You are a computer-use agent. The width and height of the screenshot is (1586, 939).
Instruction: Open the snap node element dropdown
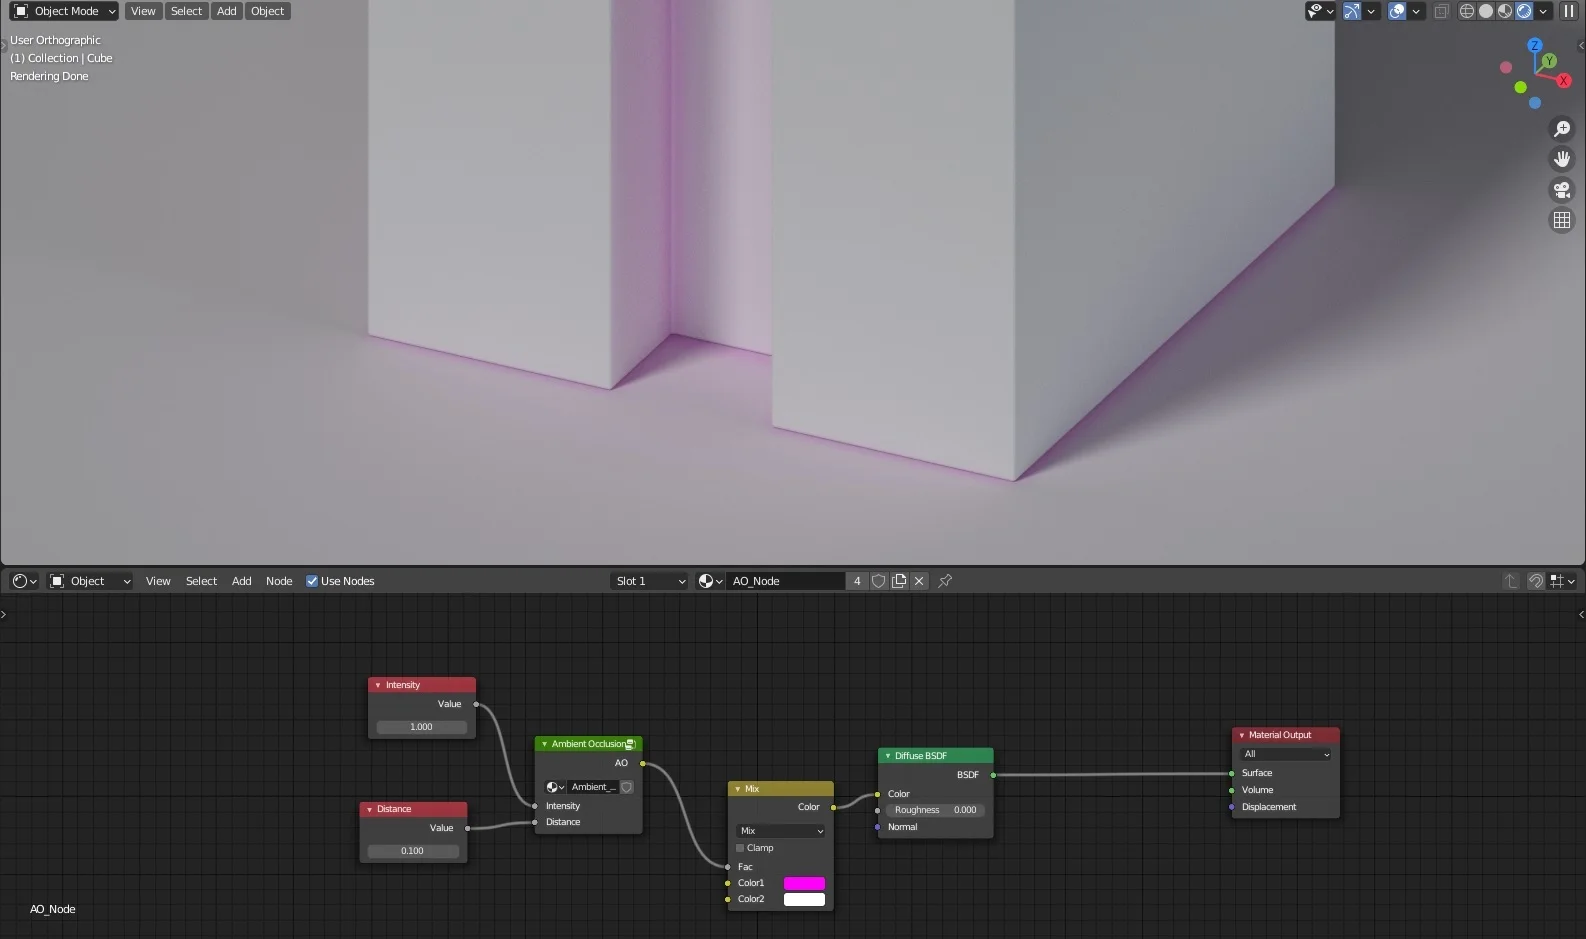pyautogui.click(x=1563, y=581)
